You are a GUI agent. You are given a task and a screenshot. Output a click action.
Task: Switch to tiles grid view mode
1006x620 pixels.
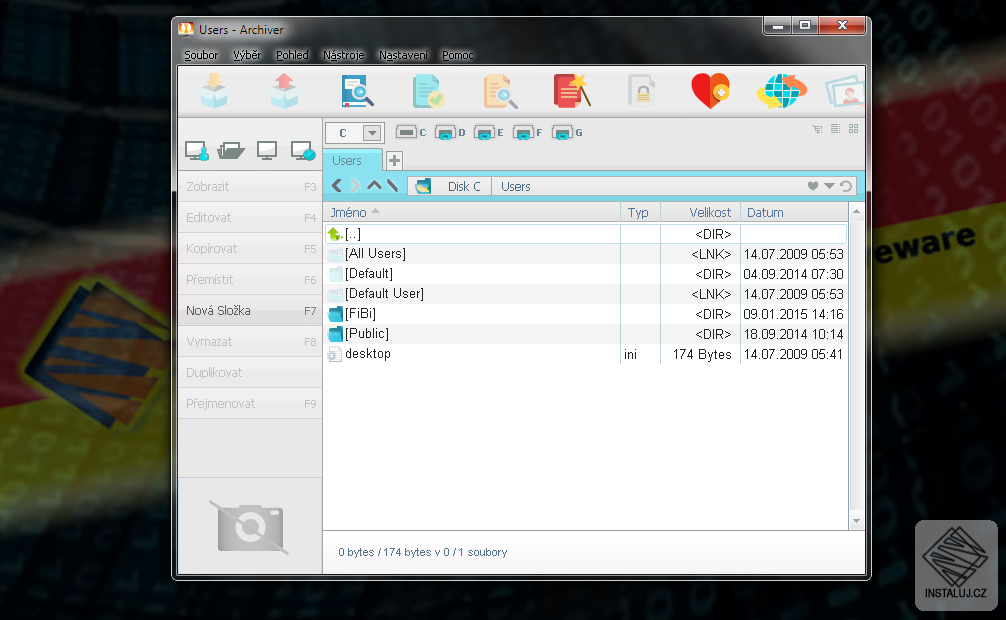click(x=853, y=129)
